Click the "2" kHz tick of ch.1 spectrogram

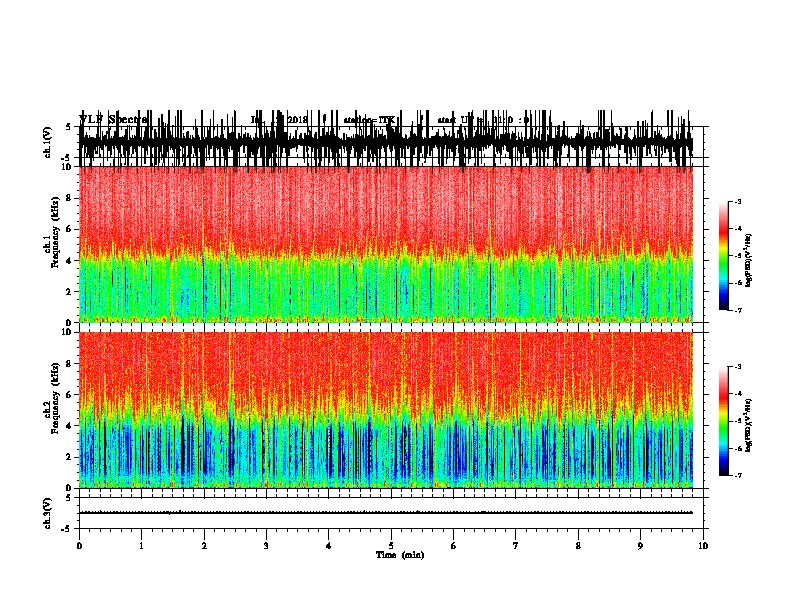point(69,292)
